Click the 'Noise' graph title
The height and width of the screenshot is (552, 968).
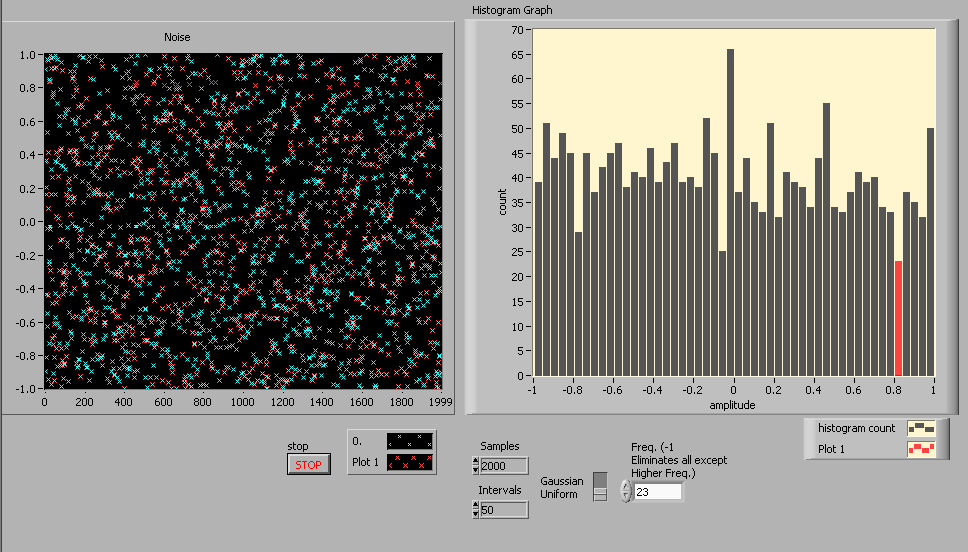point(177,37)
